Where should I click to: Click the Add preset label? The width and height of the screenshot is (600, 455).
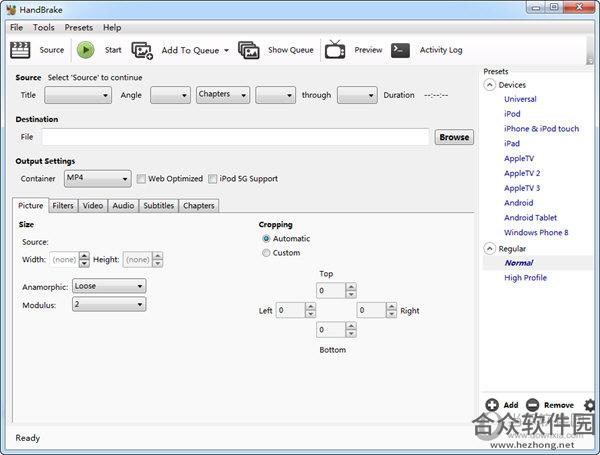[511, 405]
